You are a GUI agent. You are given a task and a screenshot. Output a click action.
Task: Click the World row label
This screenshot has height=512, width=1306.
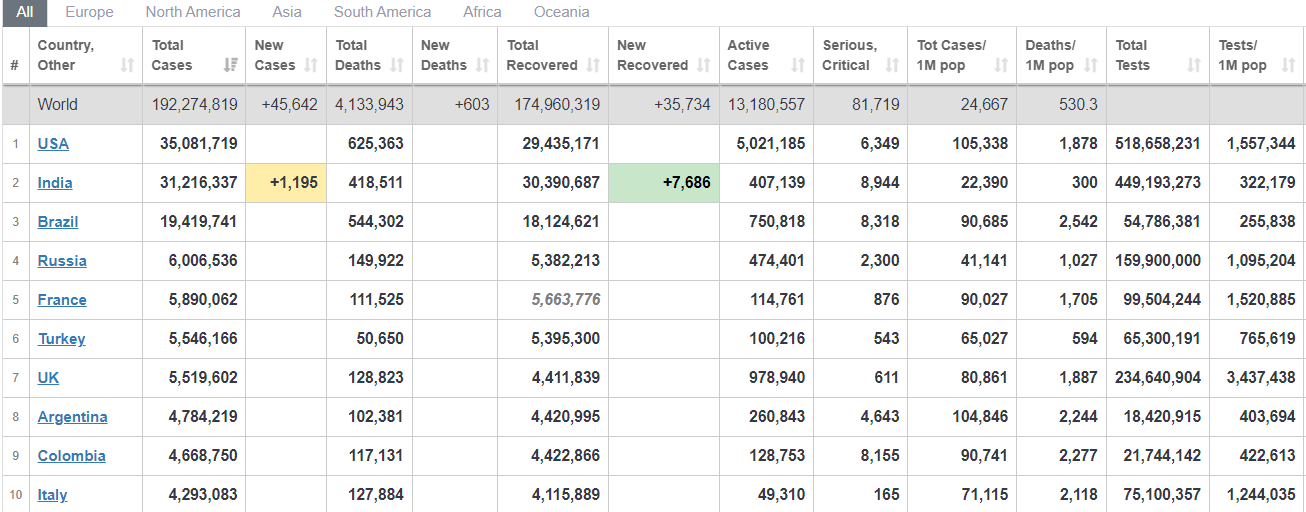pos(57,105)
